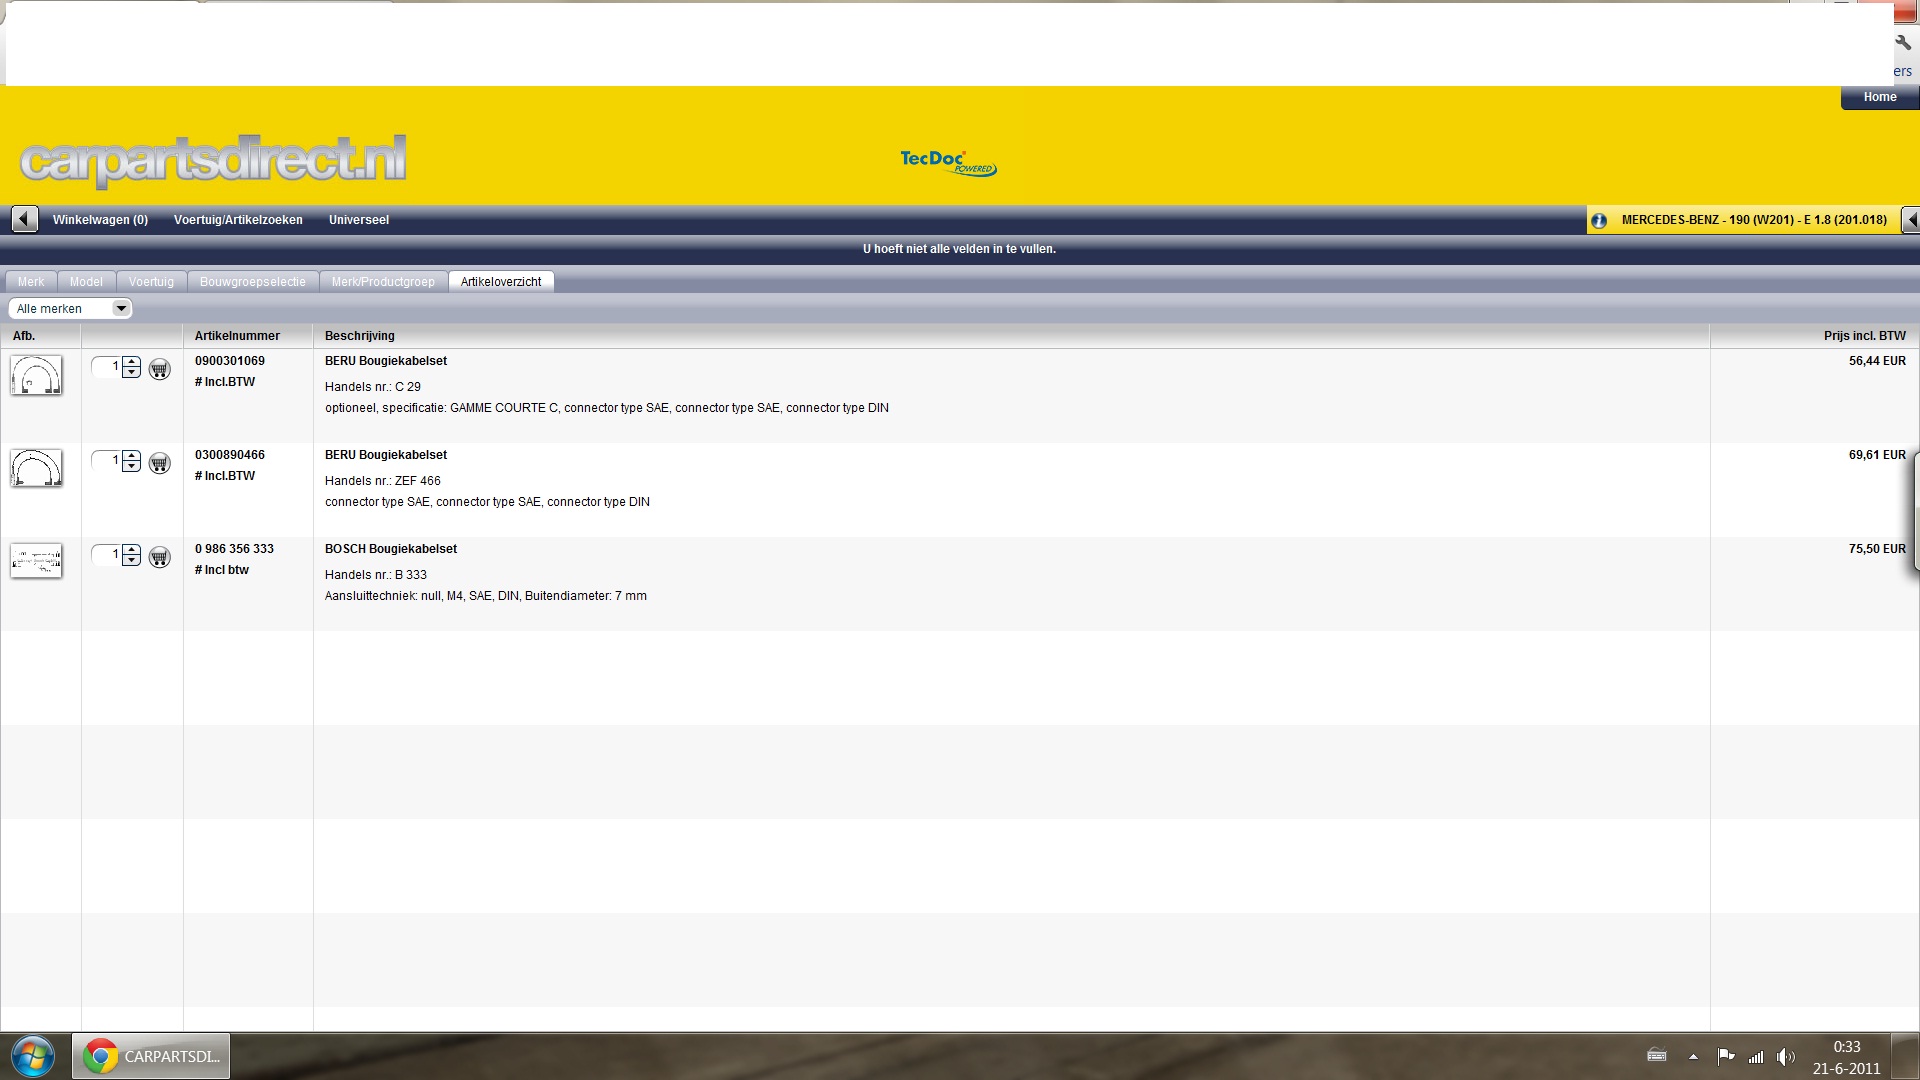Switch to the Merk/Productgroep tab

[383, 282]
